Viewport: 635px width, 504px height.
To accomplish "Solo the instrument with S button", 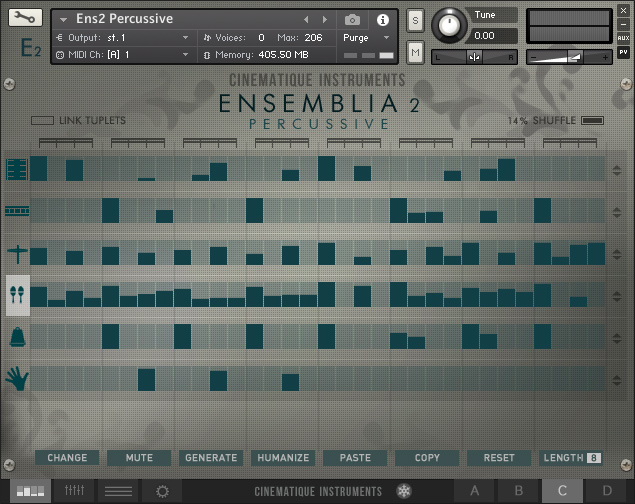I will point(415,20).
